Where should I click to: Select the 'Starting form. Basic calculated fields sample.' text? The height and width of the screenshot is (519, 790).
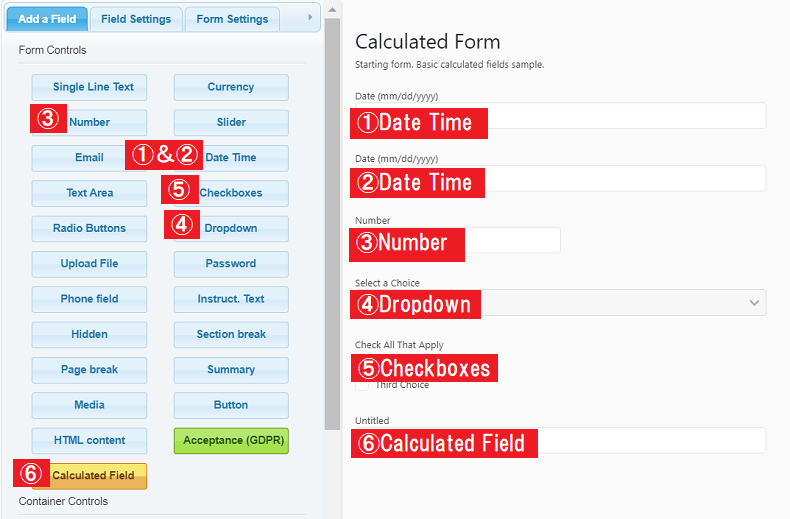coord(449,64)
